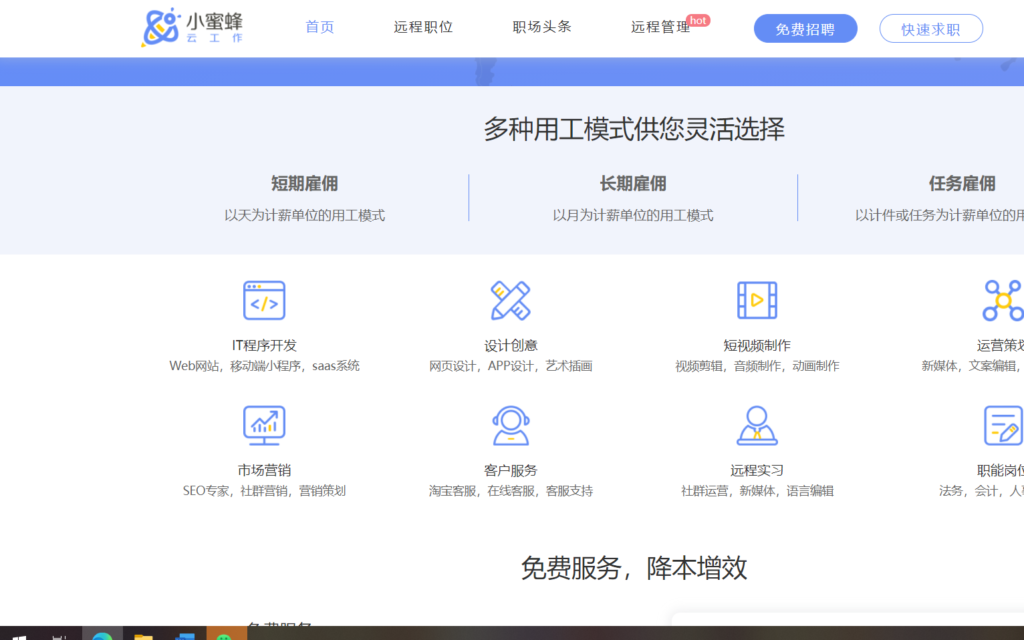Open the 远程职位 menu item

(423, 27)
